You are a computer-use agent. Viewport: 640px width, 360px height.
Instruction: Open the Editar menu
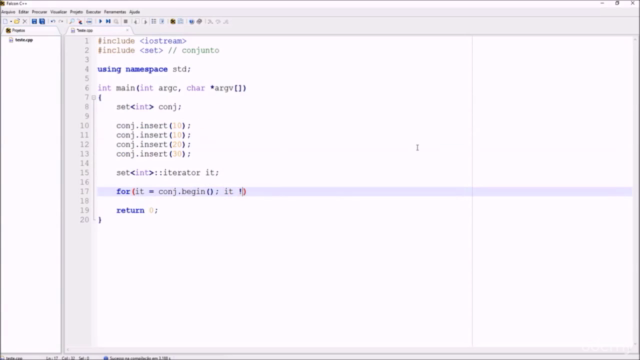pyautogui.click(x=23, y=12)
